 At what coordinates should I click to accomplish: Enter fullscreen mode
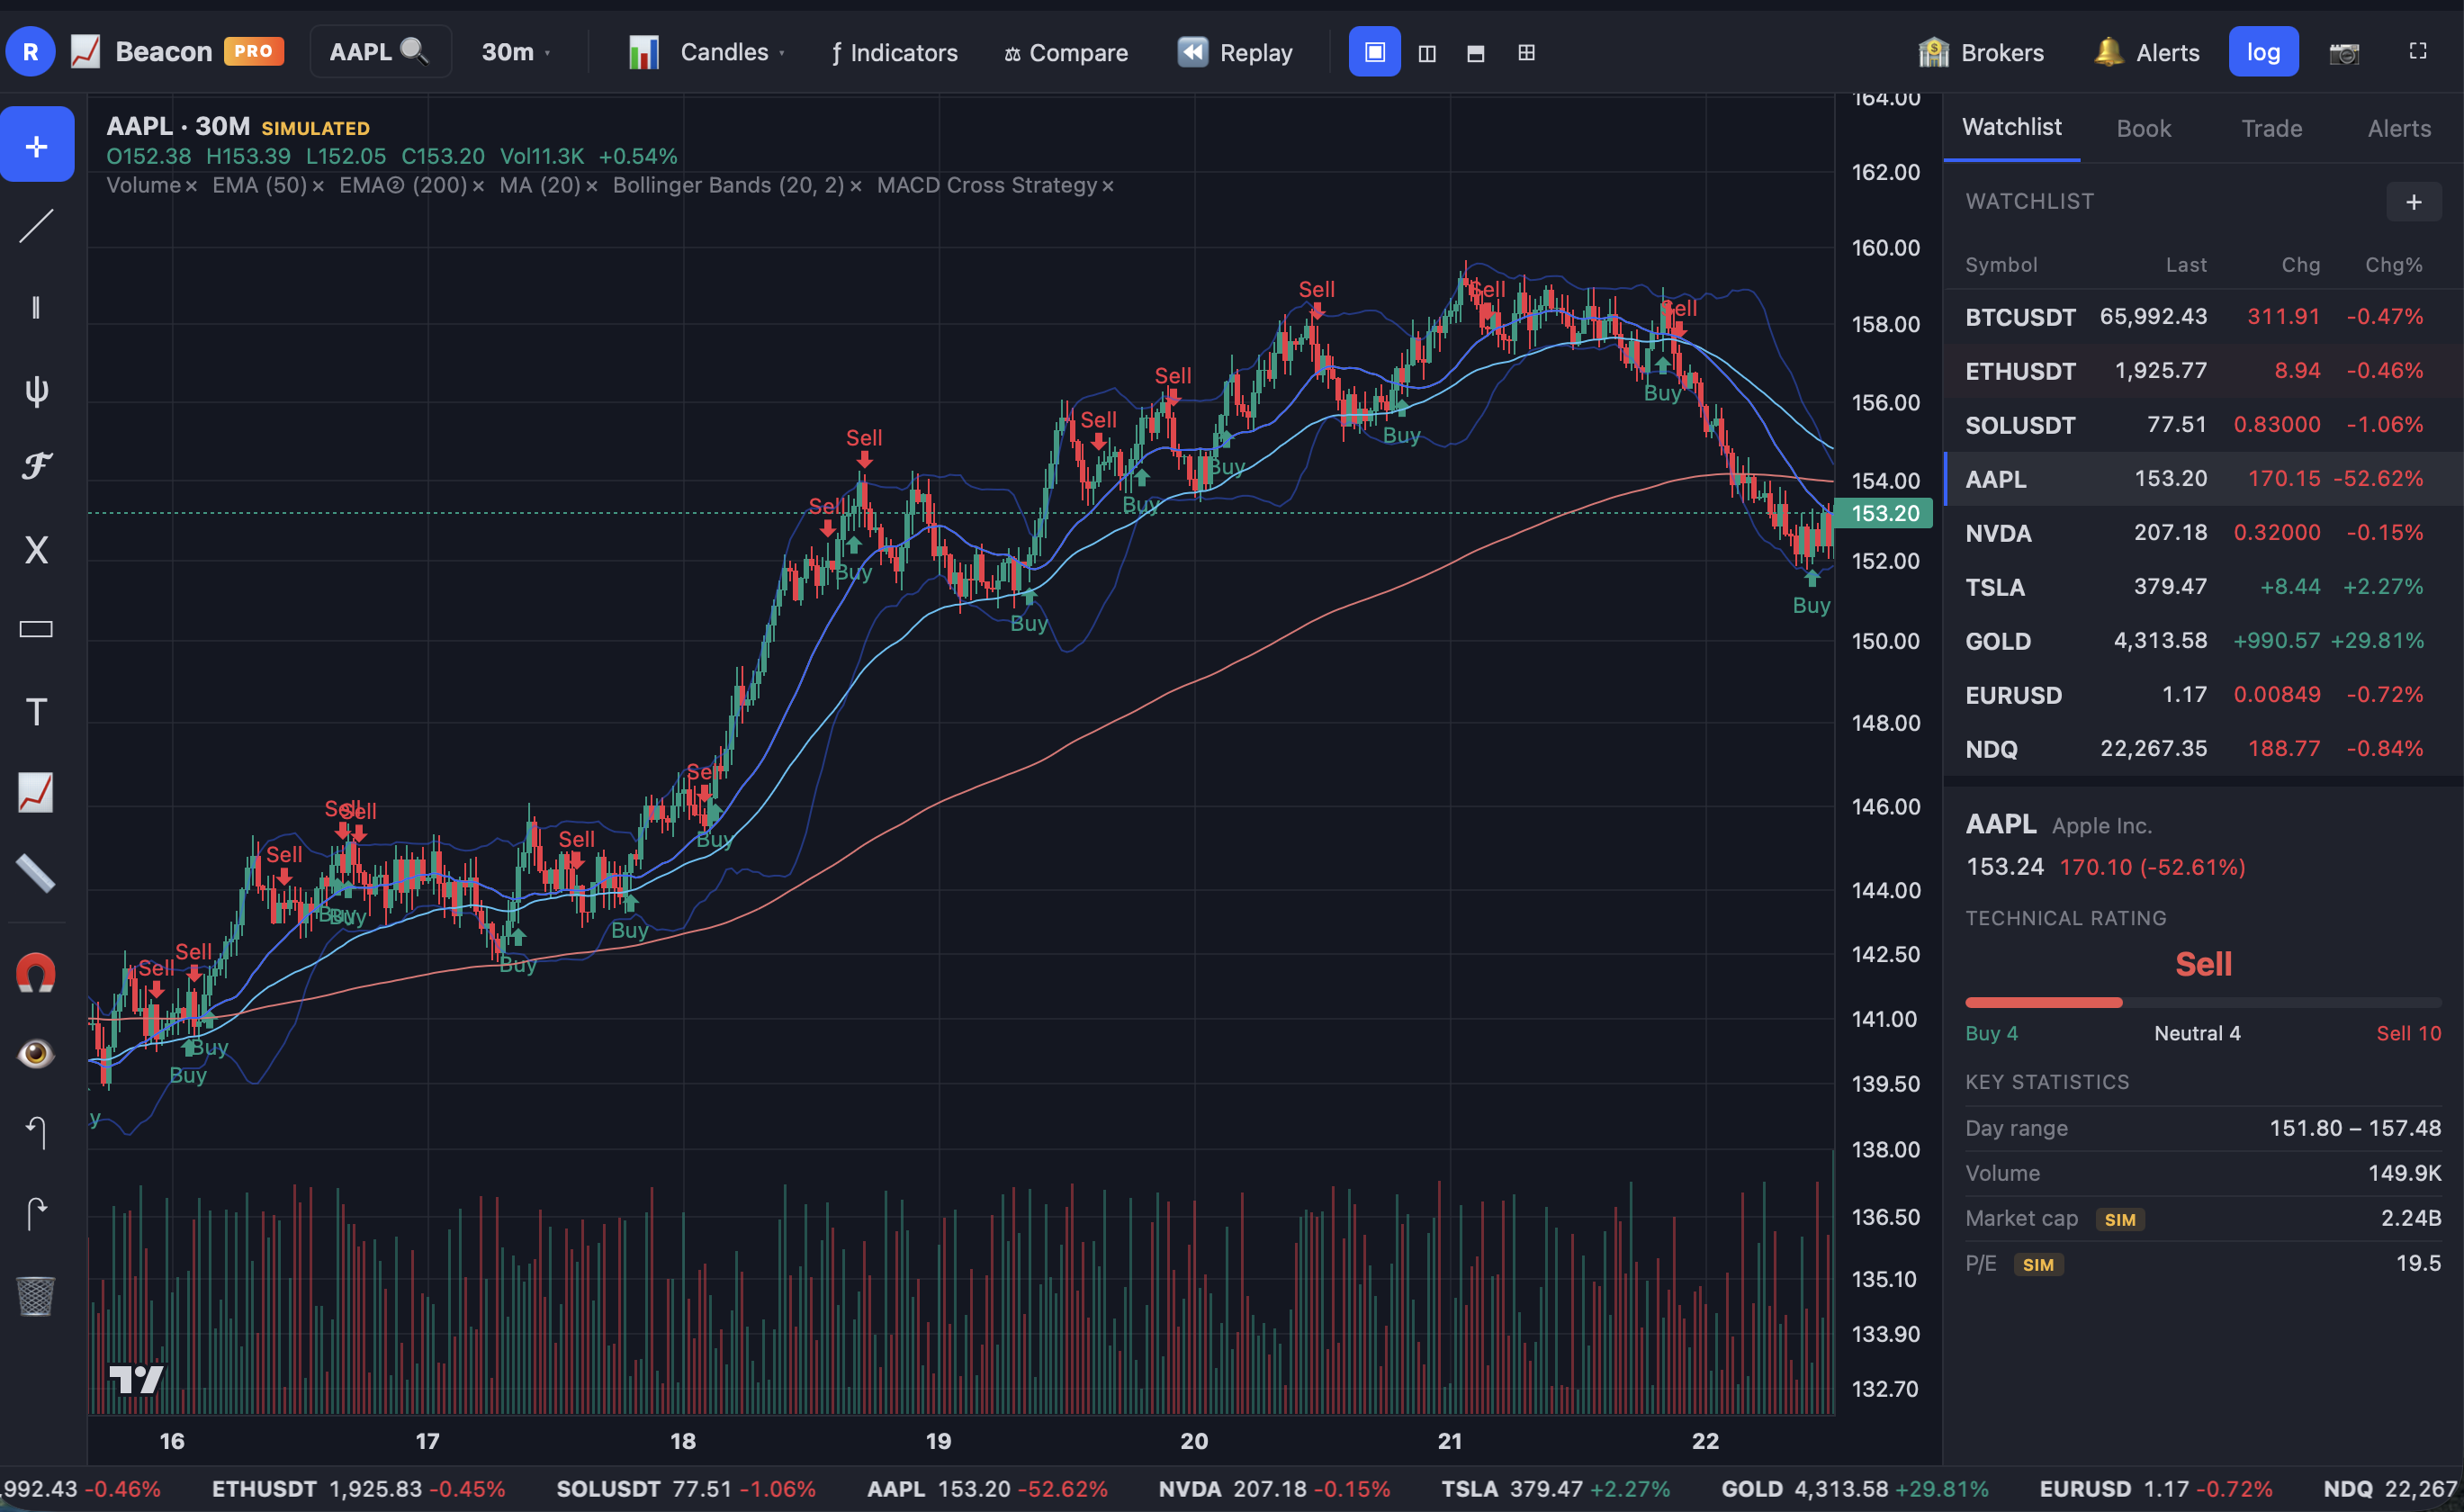pos(2418,52)
